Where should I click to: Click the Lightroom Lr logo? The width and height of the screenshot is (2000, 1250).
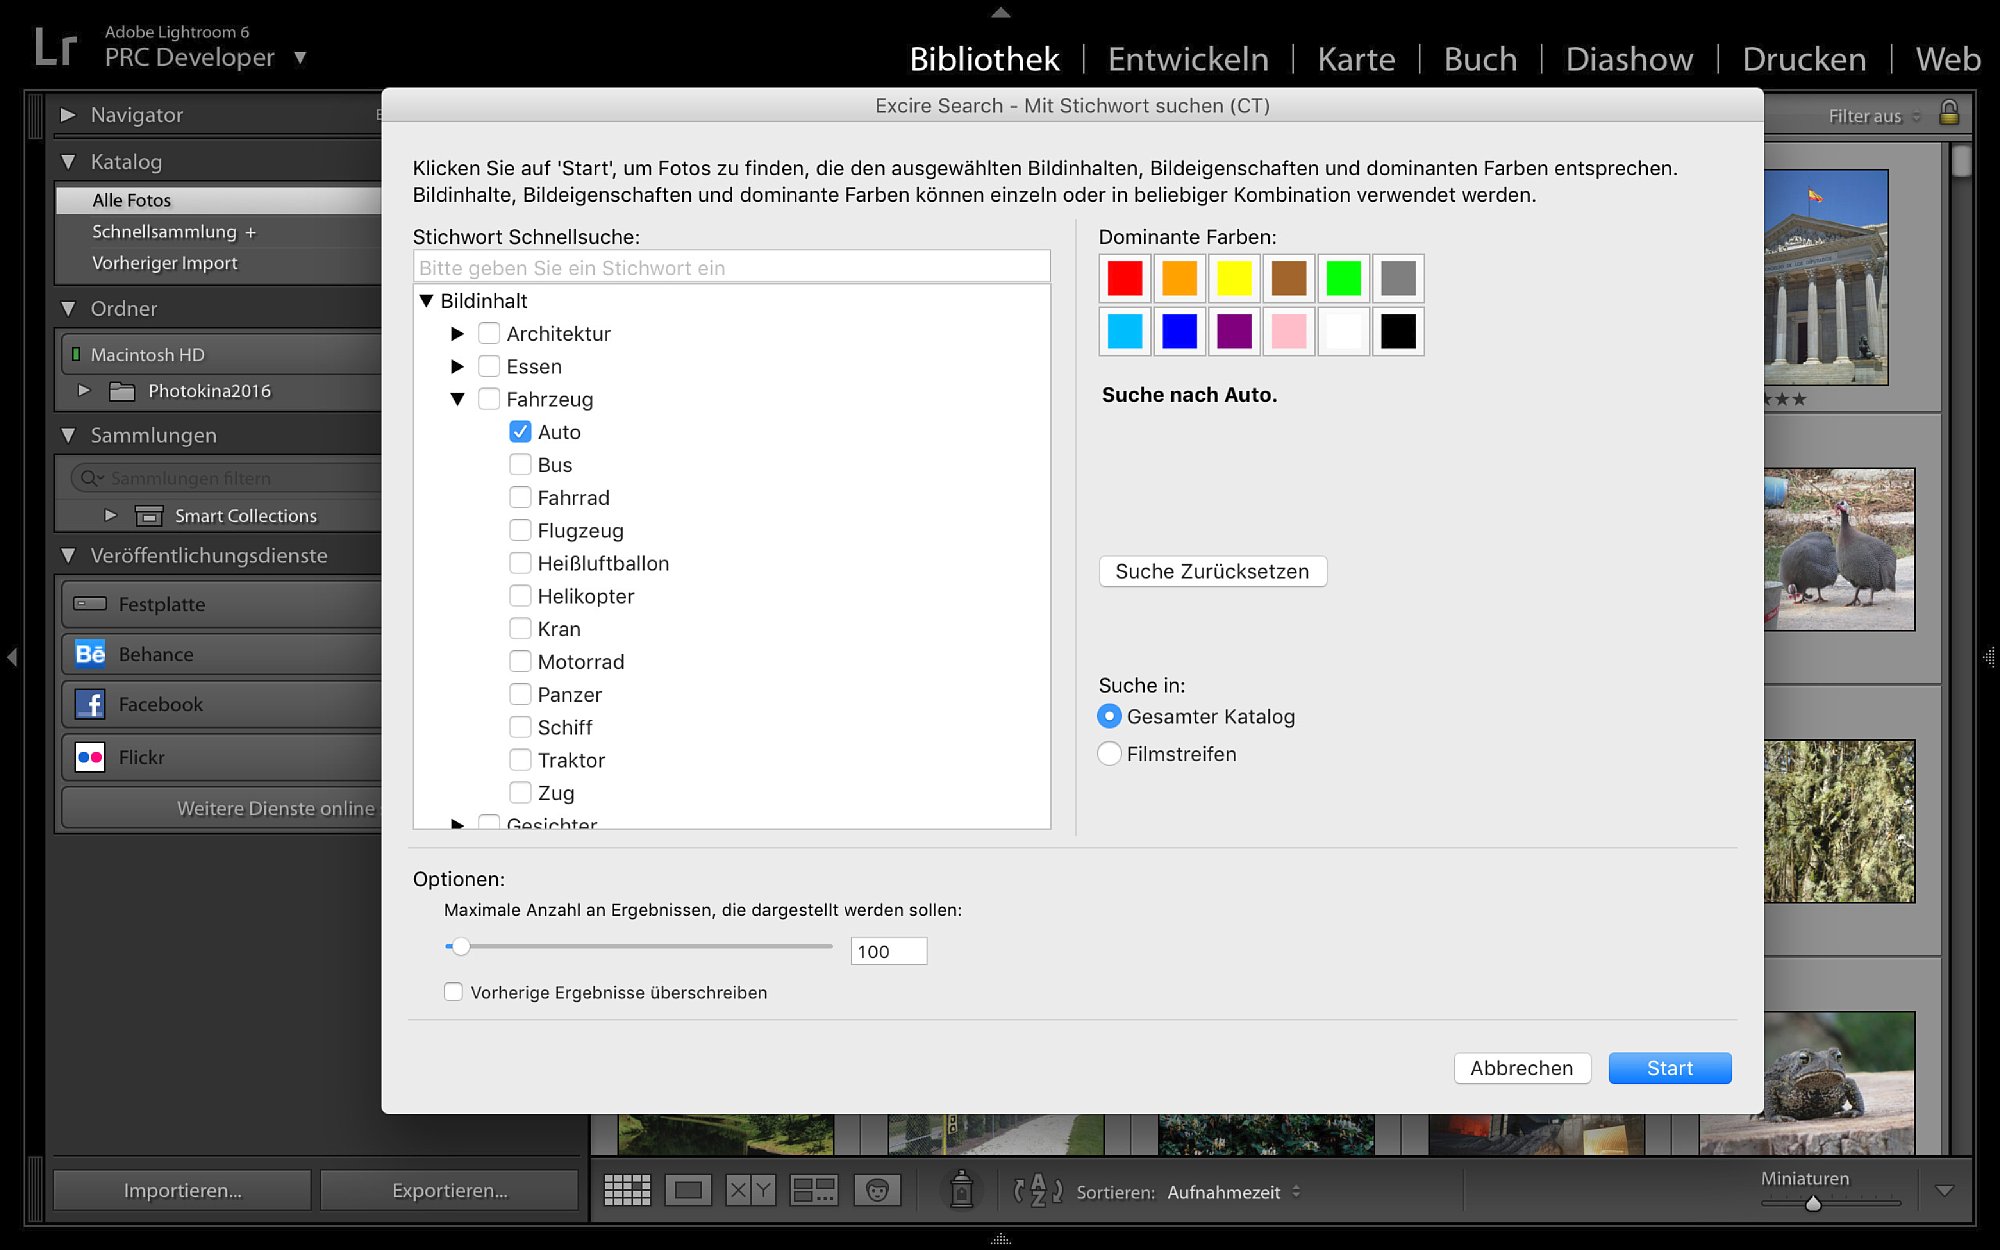coord(55,47)
